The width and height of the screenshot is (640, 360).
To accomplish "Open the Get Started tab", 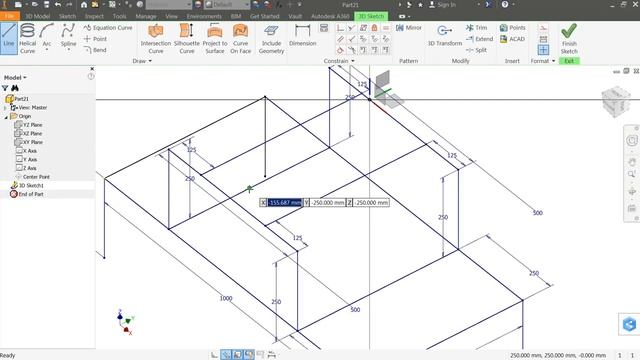I will (x=264, y=16).
